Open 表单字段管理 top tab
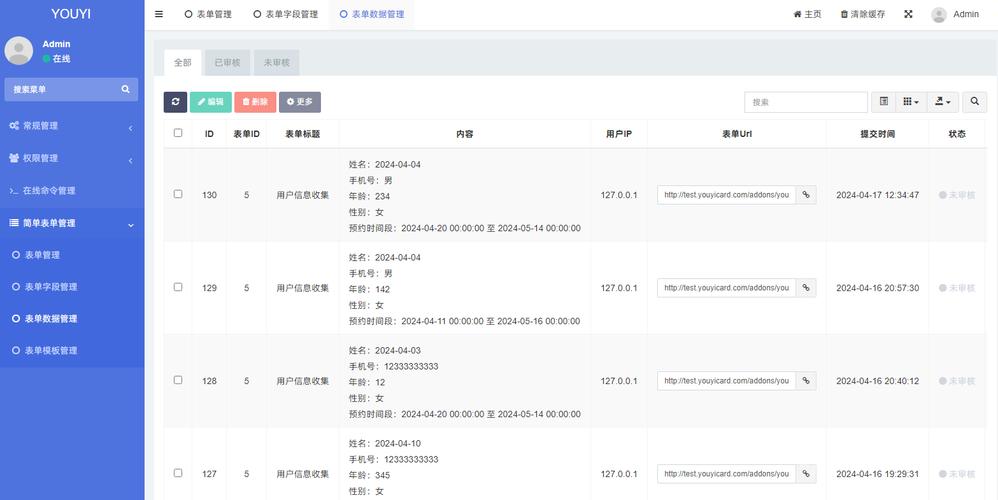 point(286,14)
